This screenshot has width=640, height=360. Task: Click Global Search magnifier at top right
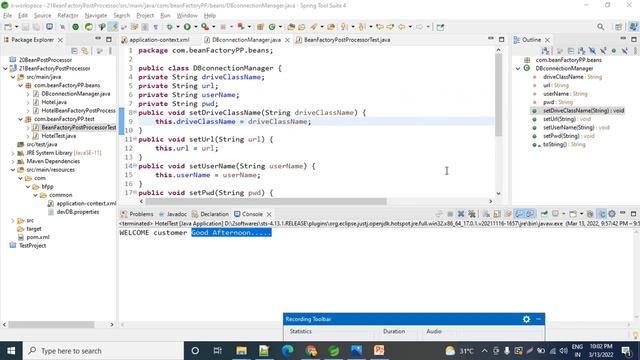[x=600, y=27]
